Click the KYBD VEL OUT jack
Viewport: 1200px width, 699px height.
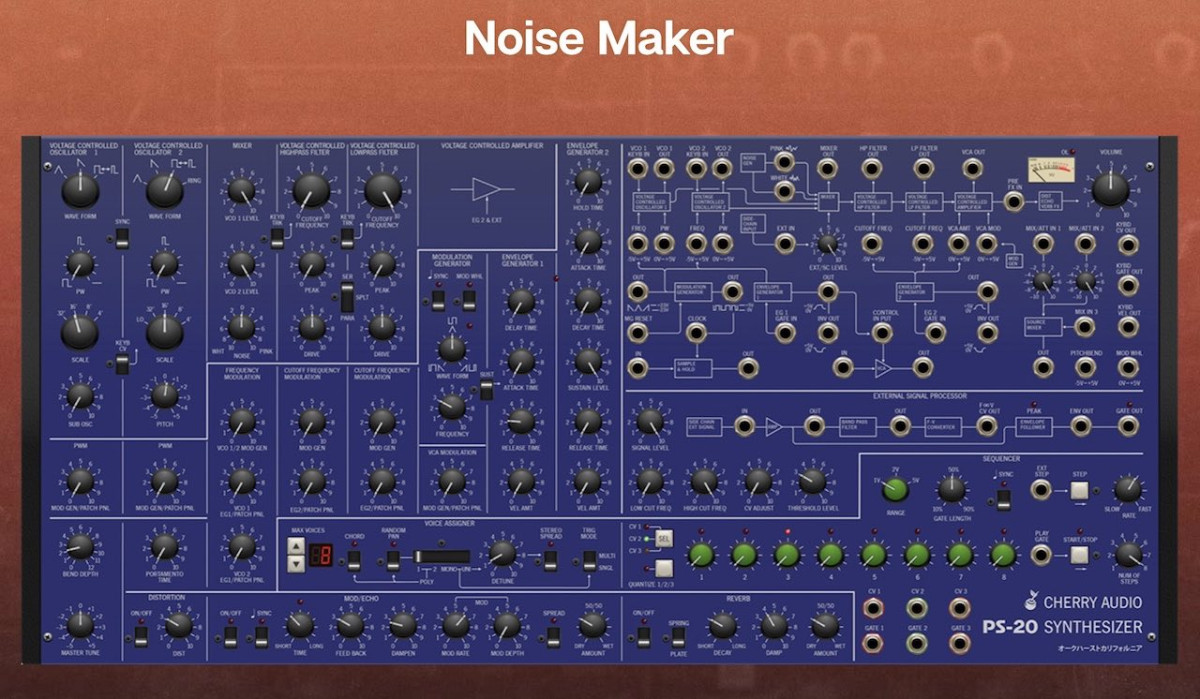point(1128,325)
